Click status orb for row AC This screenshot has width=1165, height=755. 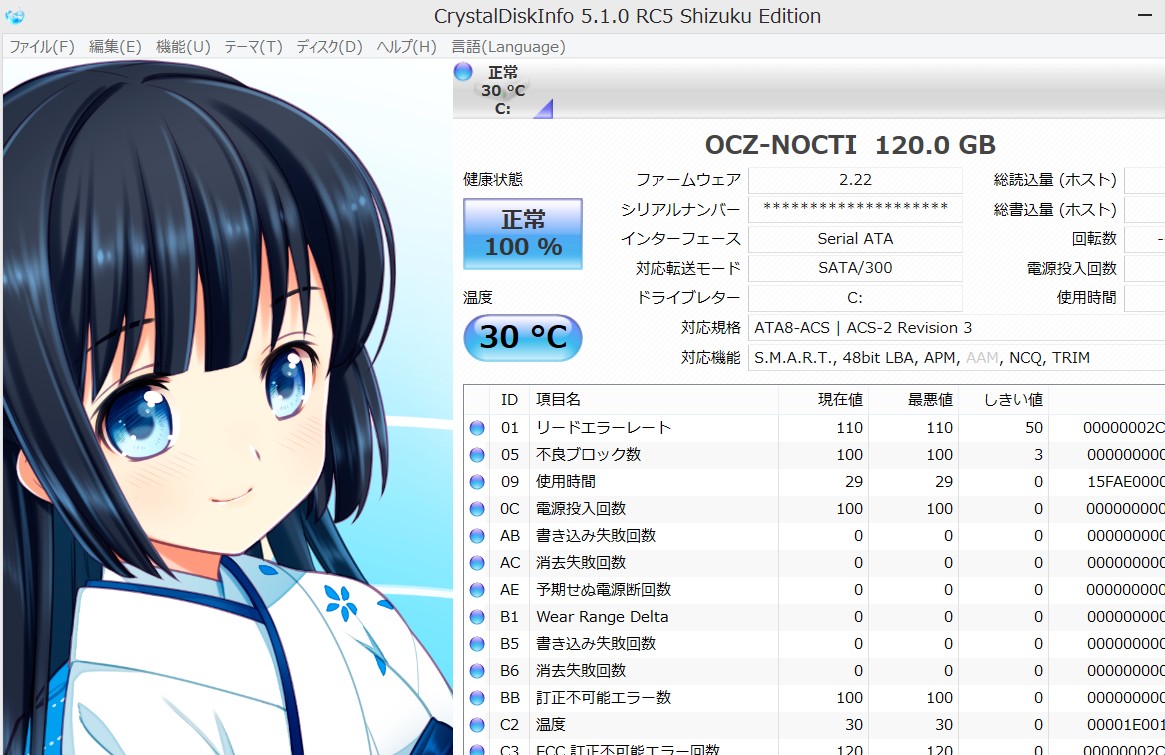pyautogui.click(x=477, y=563)
